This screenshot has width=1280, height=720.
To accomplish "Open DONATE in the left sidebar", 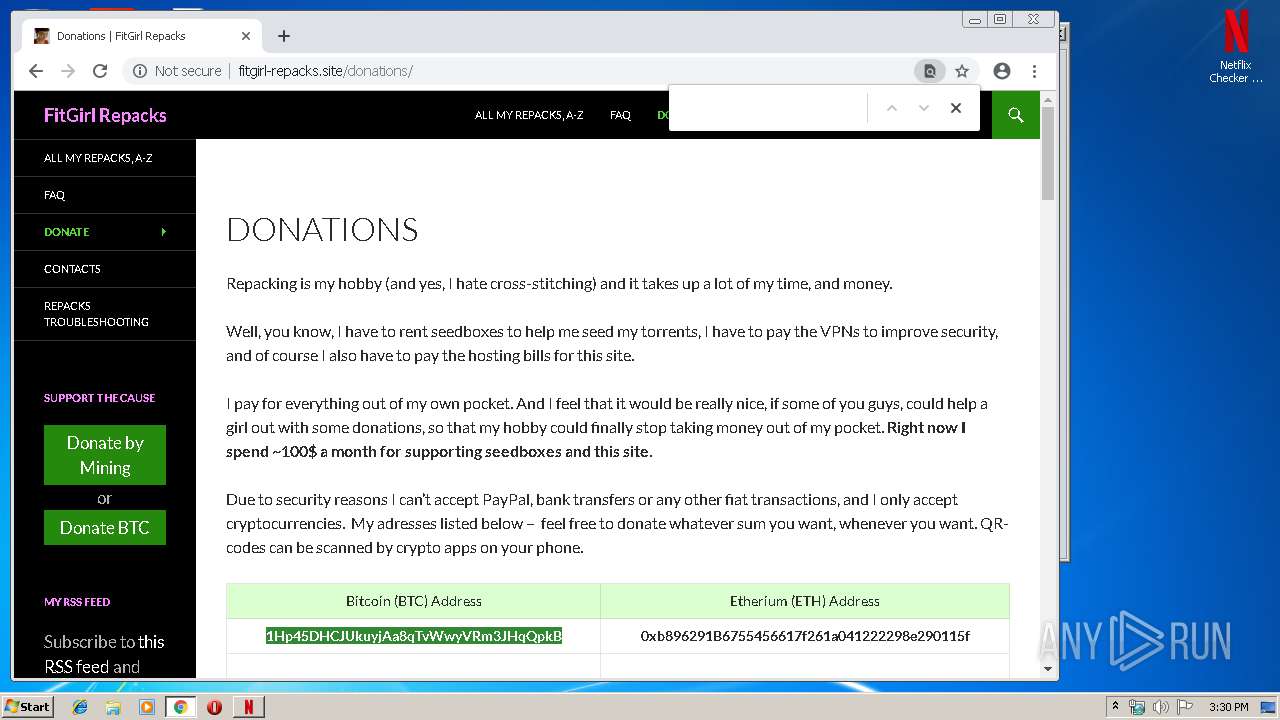I will coord(67,232).
